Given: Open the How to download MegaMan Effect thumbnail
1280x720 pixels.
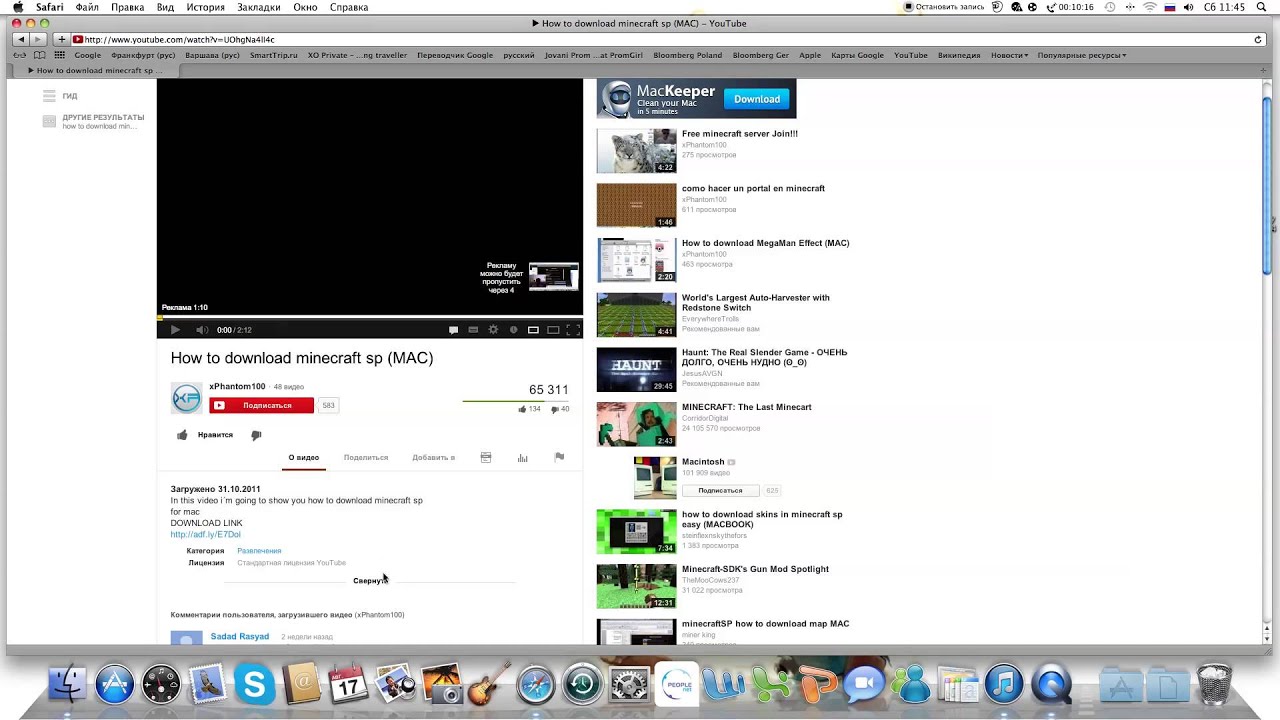Looking at the screenshot, I should click(x=636, y=260).
